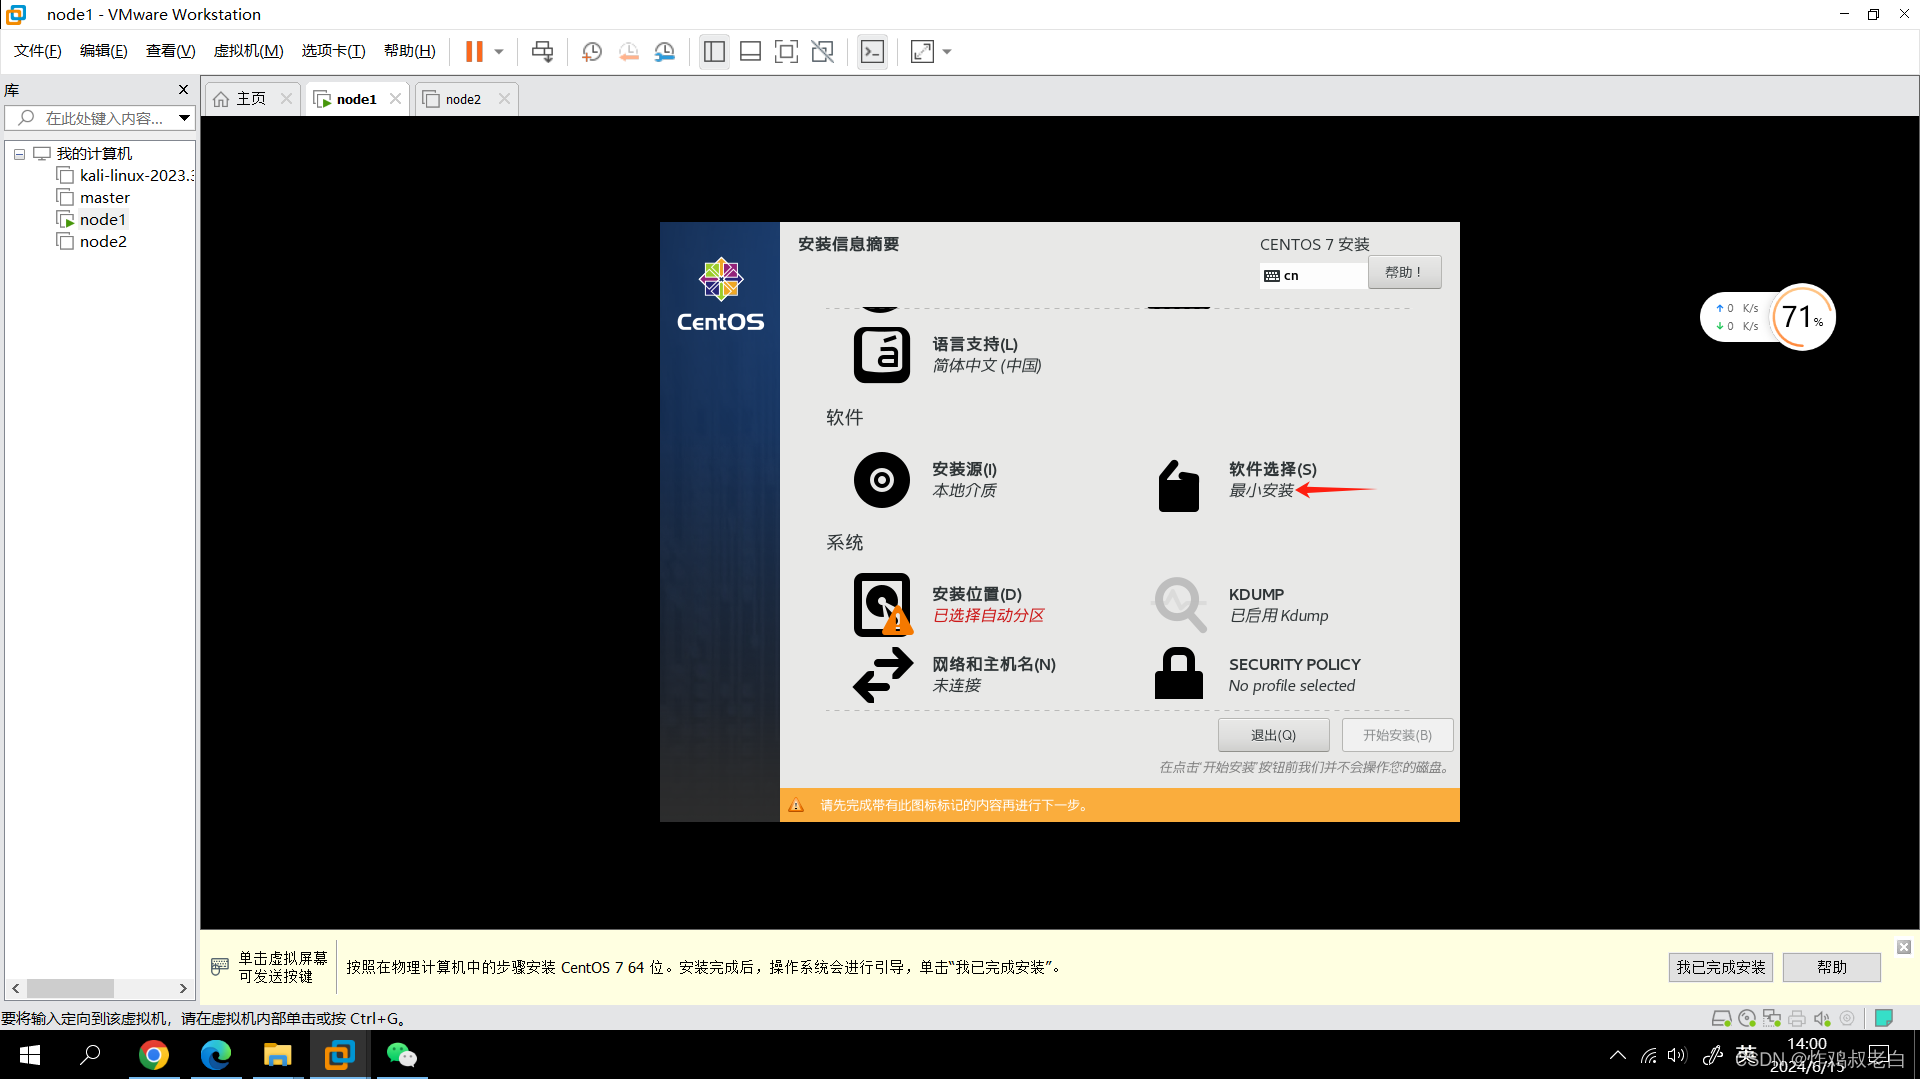Click the library horizontal scrollbar

tap(70, 988)
